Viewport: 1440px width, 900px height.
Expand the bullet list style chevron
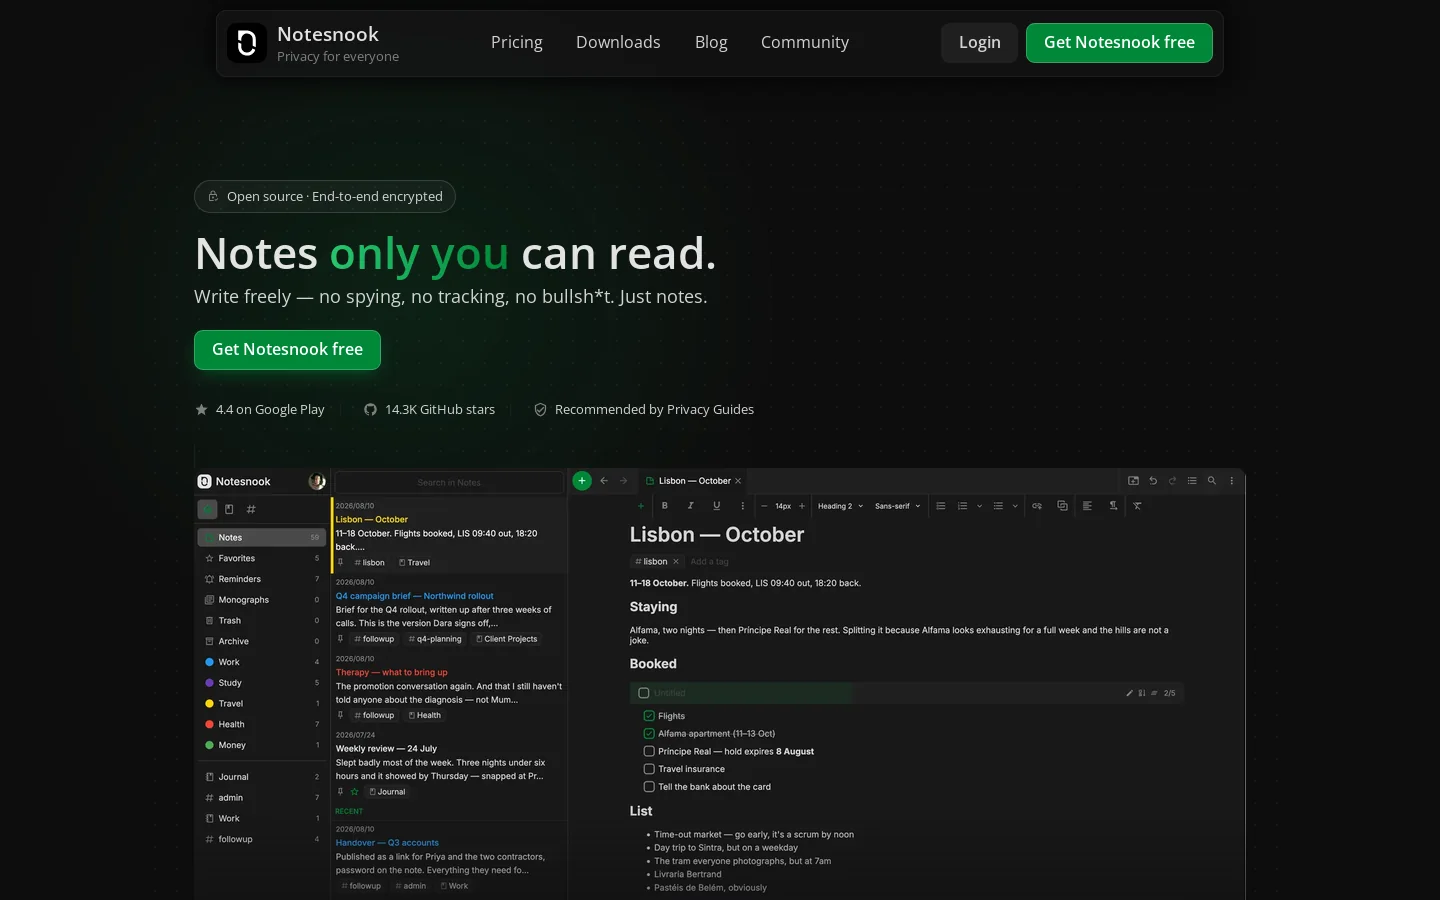[1015, 506]
